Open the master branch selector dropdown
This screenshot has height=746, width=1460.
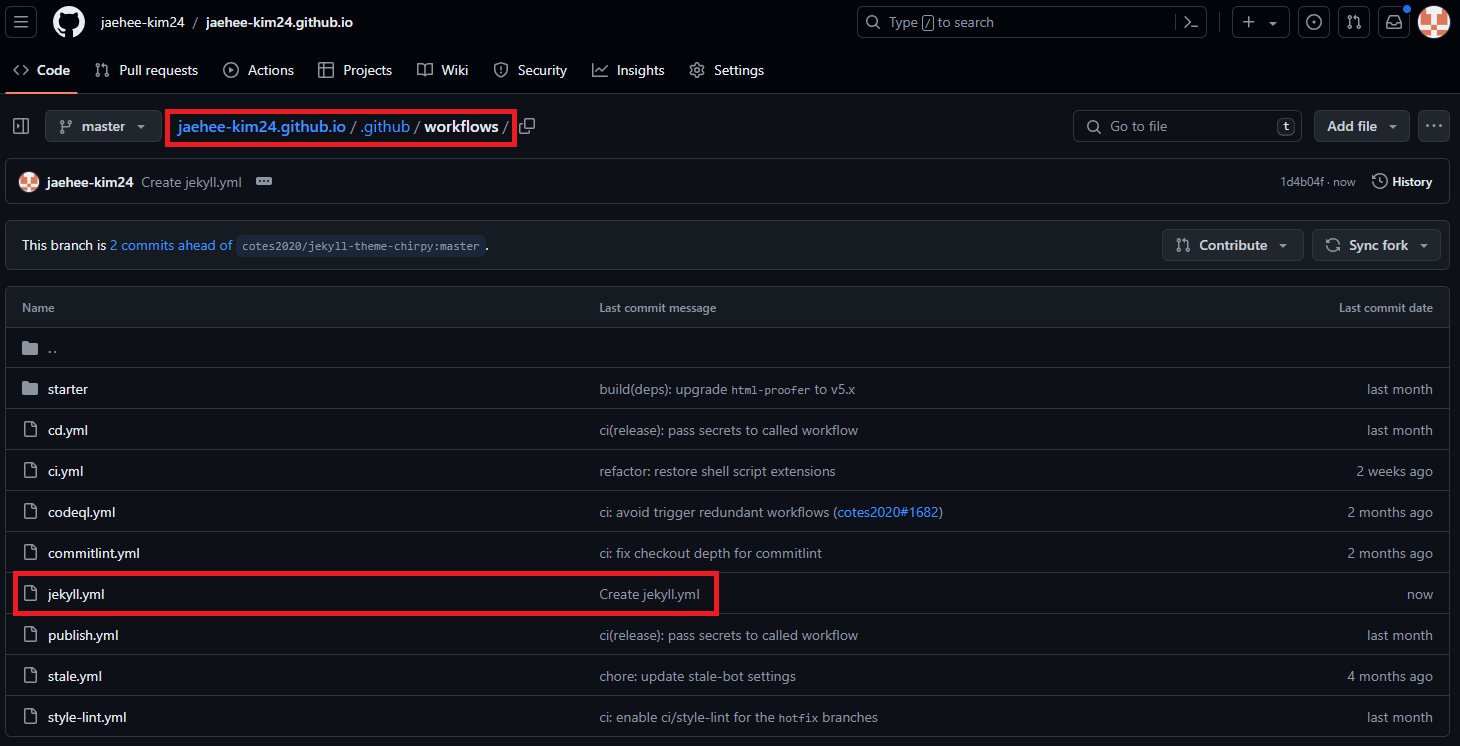coord(103,126)
